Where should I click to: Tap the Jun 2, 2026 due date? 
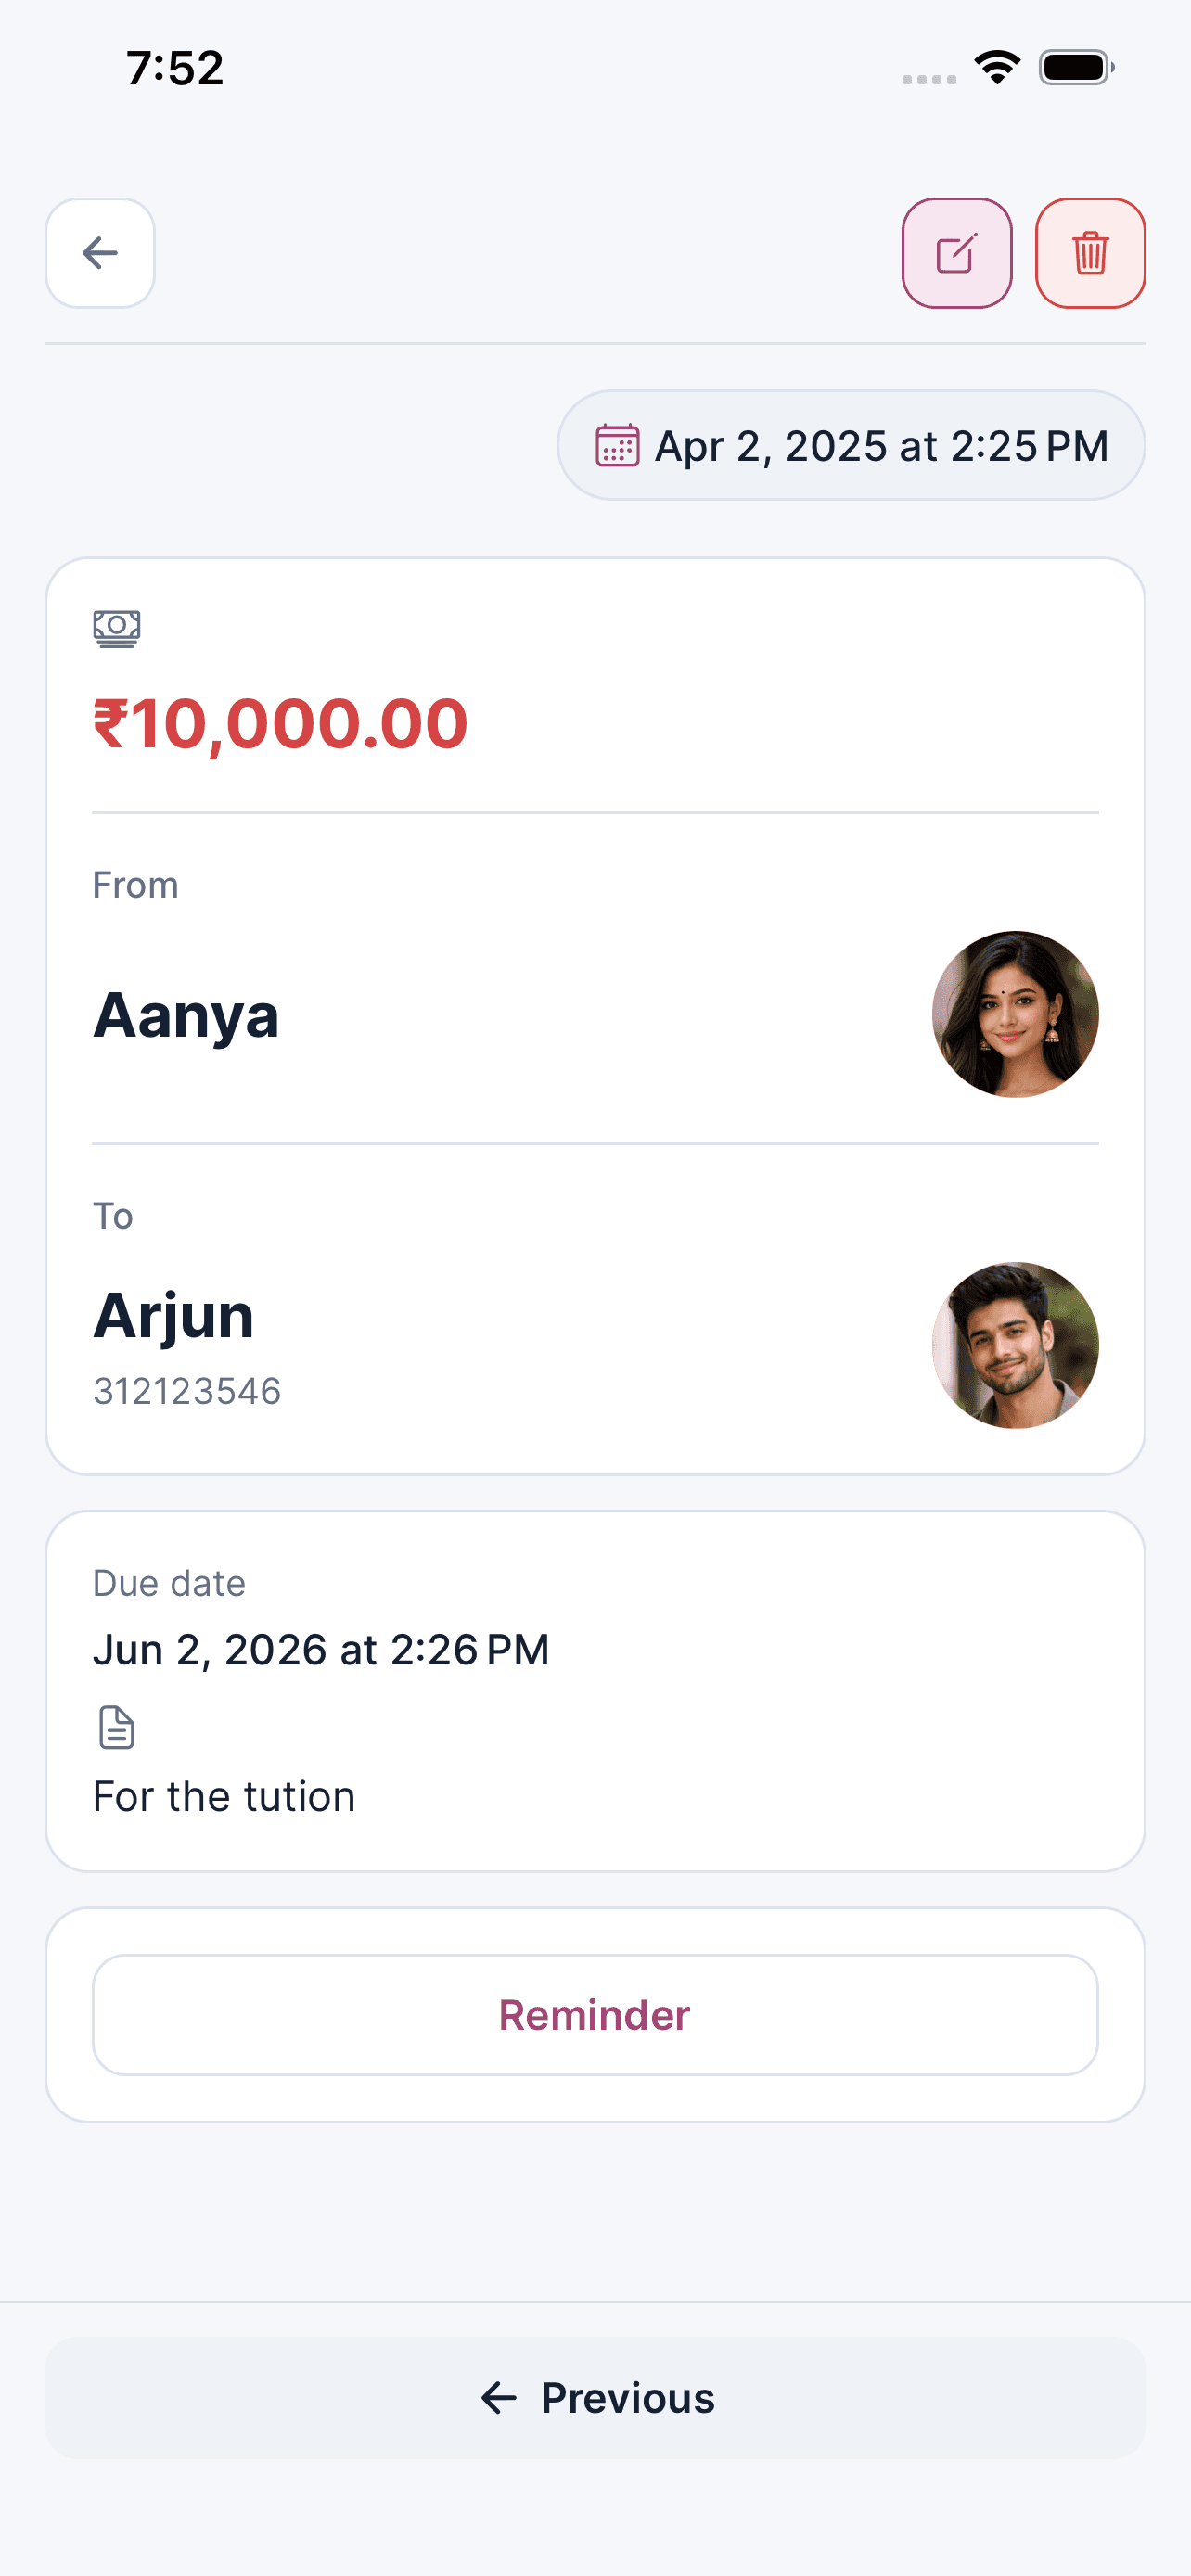pyautogui.click(x=321, y=1650)
